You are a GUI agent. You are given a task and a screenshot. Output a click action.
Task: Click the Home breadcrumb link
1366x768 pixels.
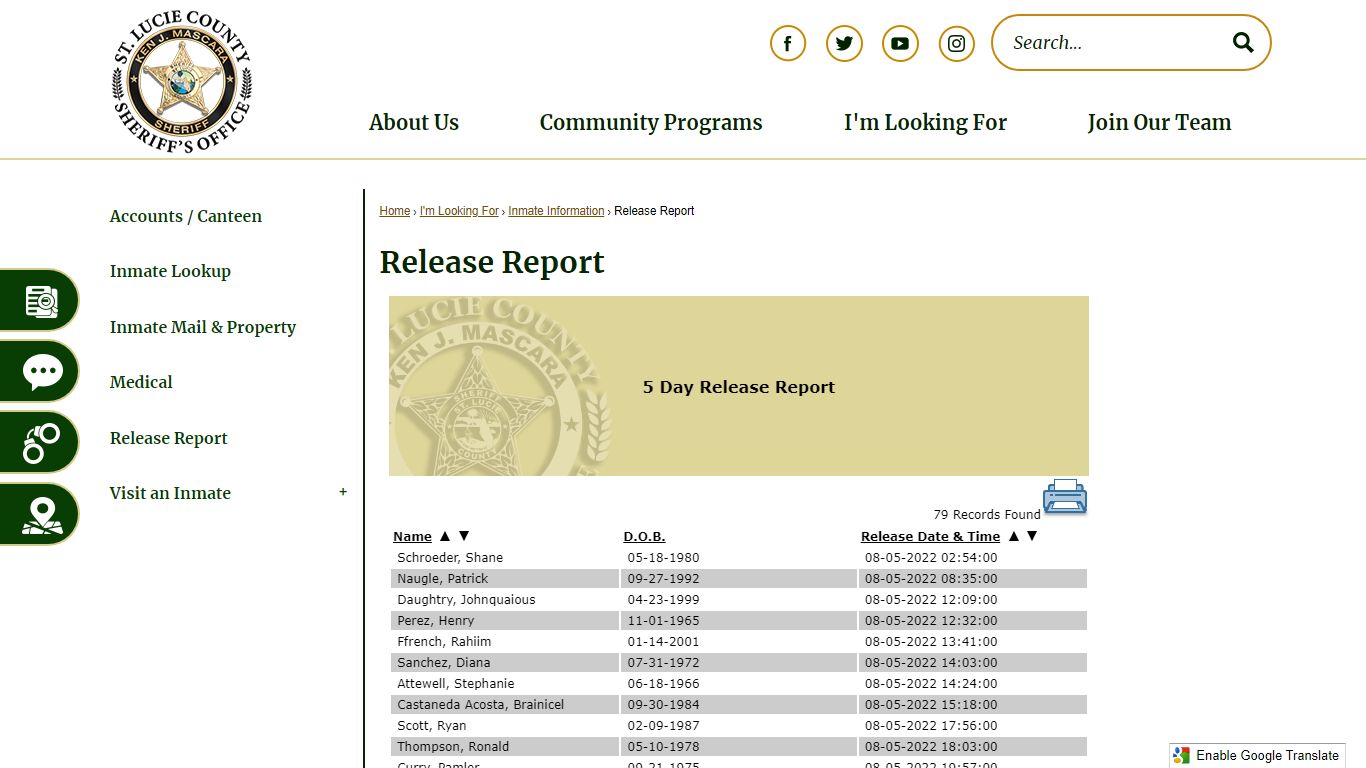coord(395,211)
